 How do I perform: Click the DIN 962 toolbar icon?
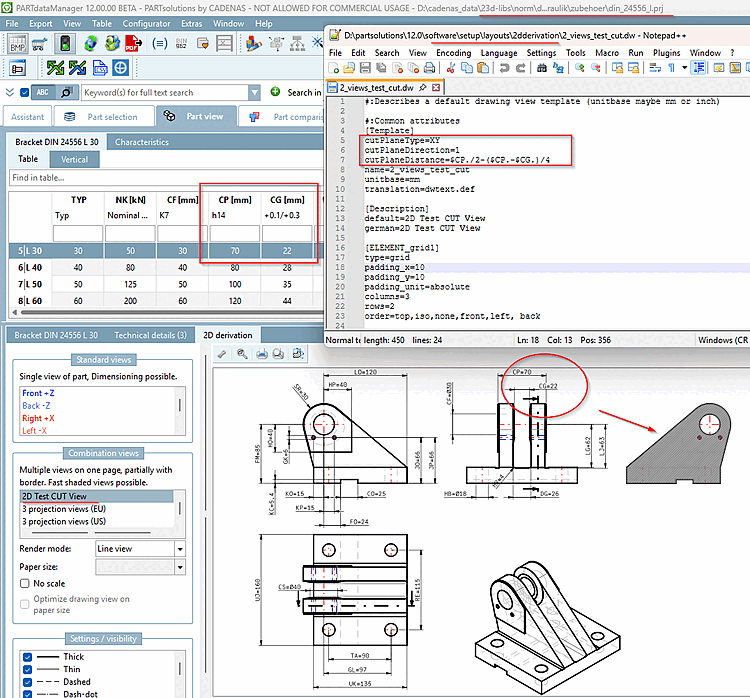coord(181,44)
